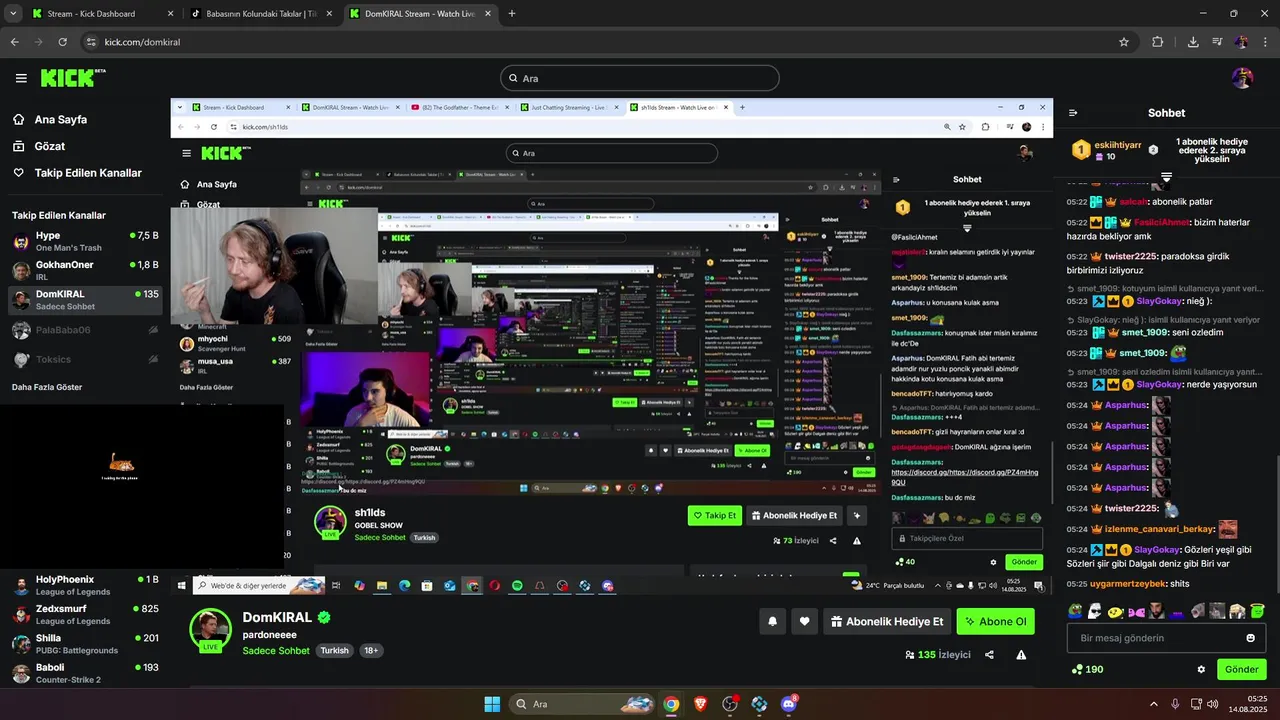This screenshot has height=720, width=1280.
Task: Click the microphone icon in system tray
Action: 1175,704
